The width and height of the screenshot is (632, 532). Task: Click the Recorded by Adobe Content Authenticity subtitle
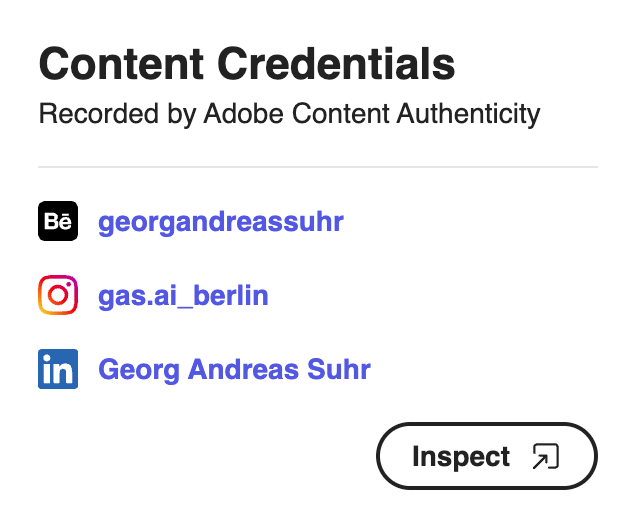(x=289, y=114)
